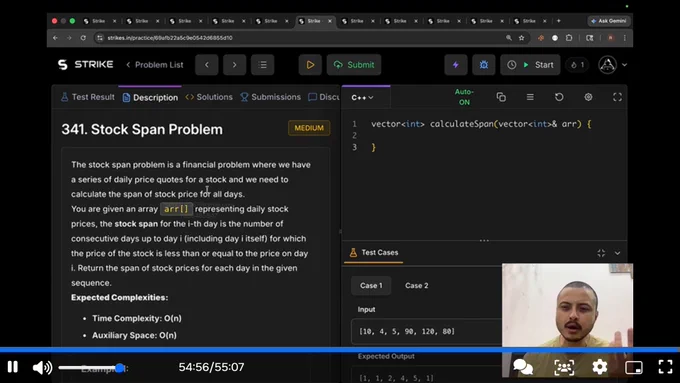Open Ask Gemini button
Image resolution: width=680 pixels, height=383 pixels.
point(610,21)
